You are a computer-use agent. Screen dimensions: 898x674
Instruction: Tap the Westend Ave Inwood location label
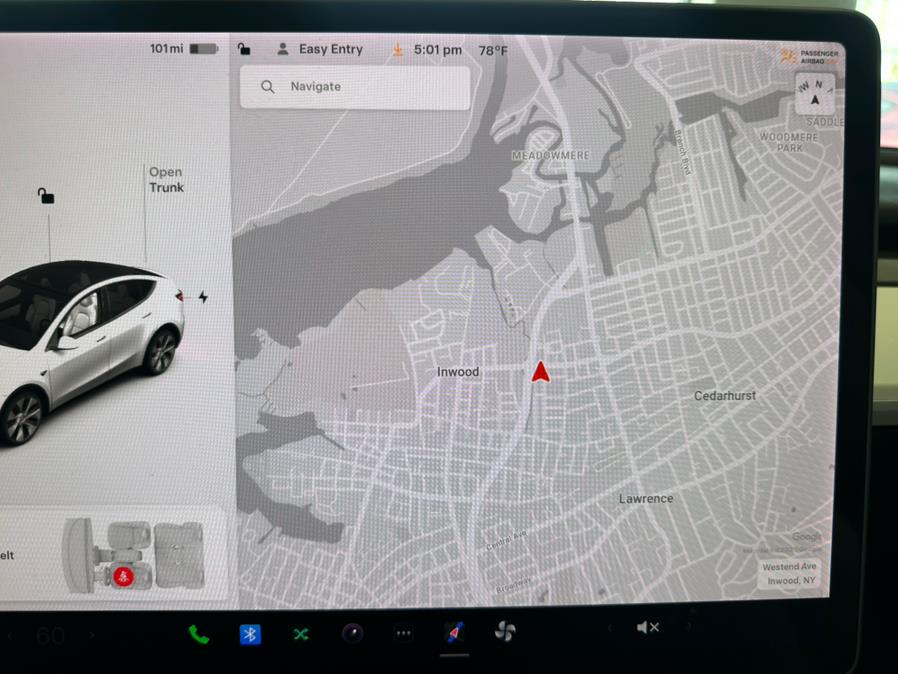point(789,573)
